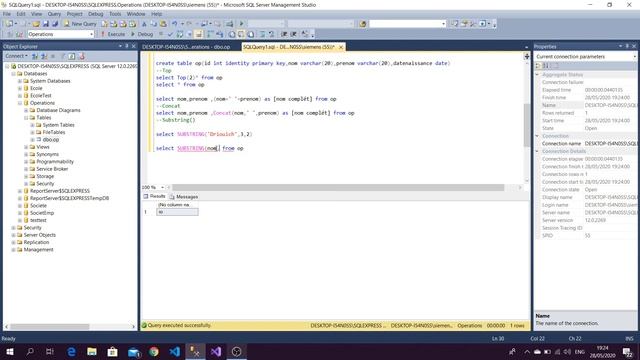Click the editor vertical scrollbar thumb
Image resolution: width=640 pixels, height=360 pixels.
point(527,126)
